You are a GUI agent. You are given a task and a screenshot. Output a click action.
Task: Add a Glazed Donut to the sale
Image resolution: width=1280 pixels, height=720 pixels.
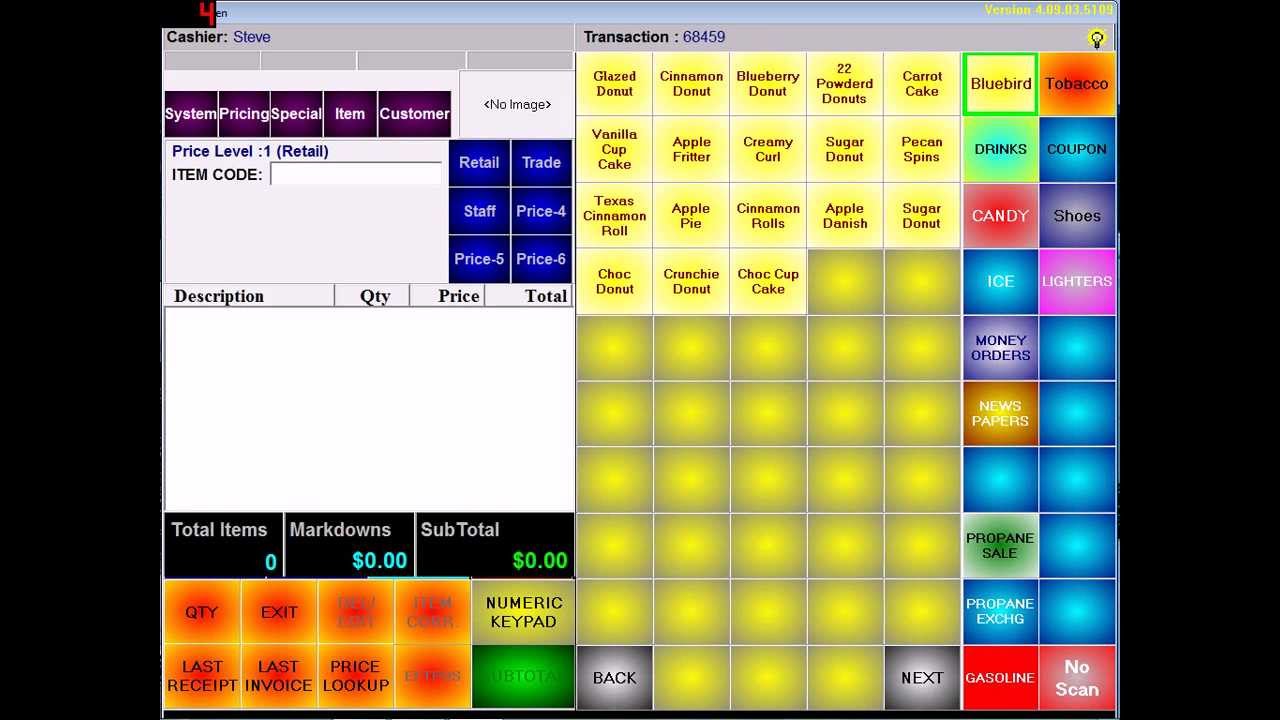click(x=614, y=83)
